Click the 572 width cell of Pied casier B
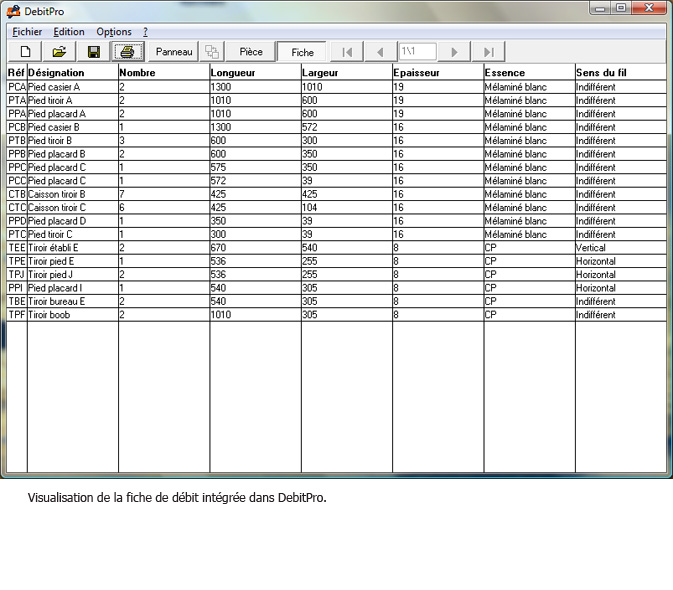 click(347, 127)
